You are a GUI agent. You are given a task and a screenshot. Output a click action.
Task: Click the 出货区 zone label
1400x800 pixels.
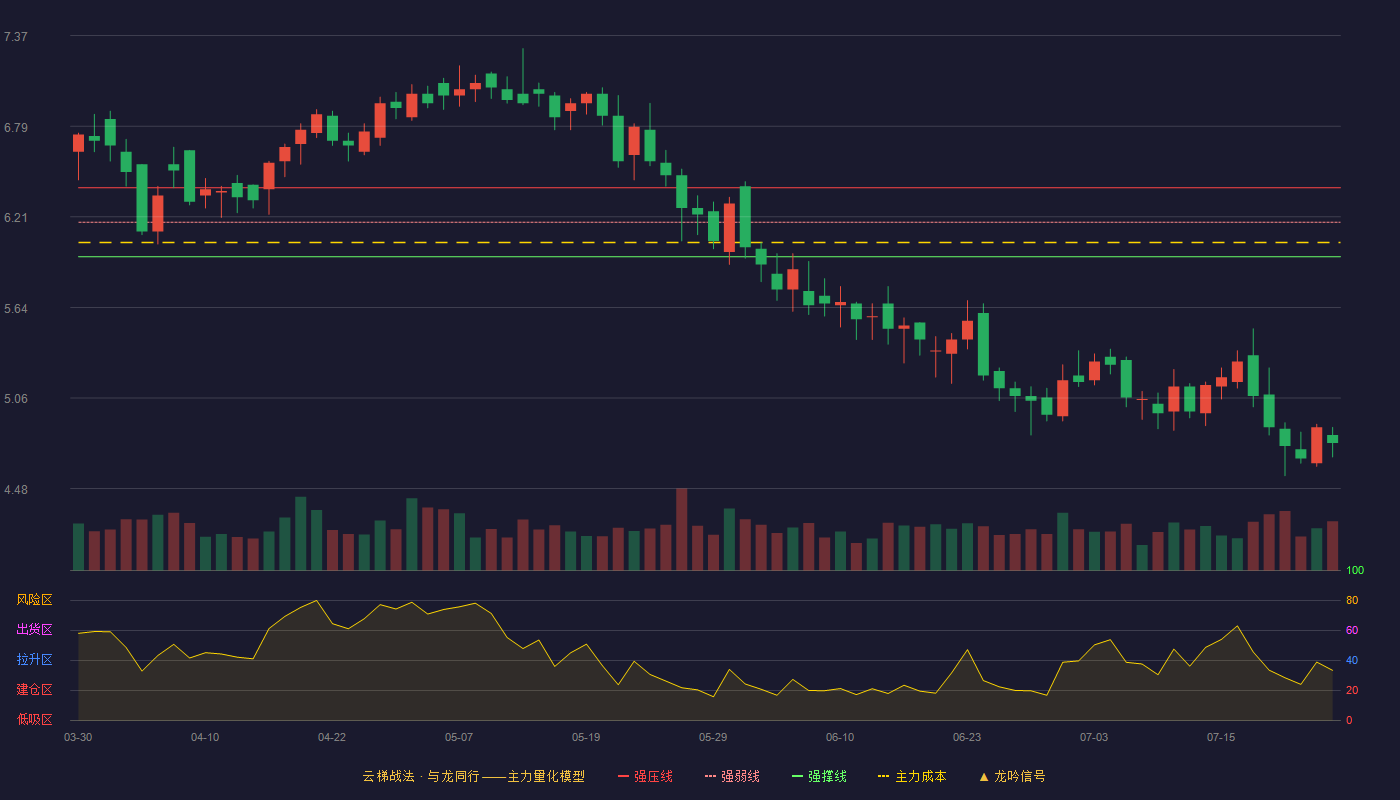point(34,630)
